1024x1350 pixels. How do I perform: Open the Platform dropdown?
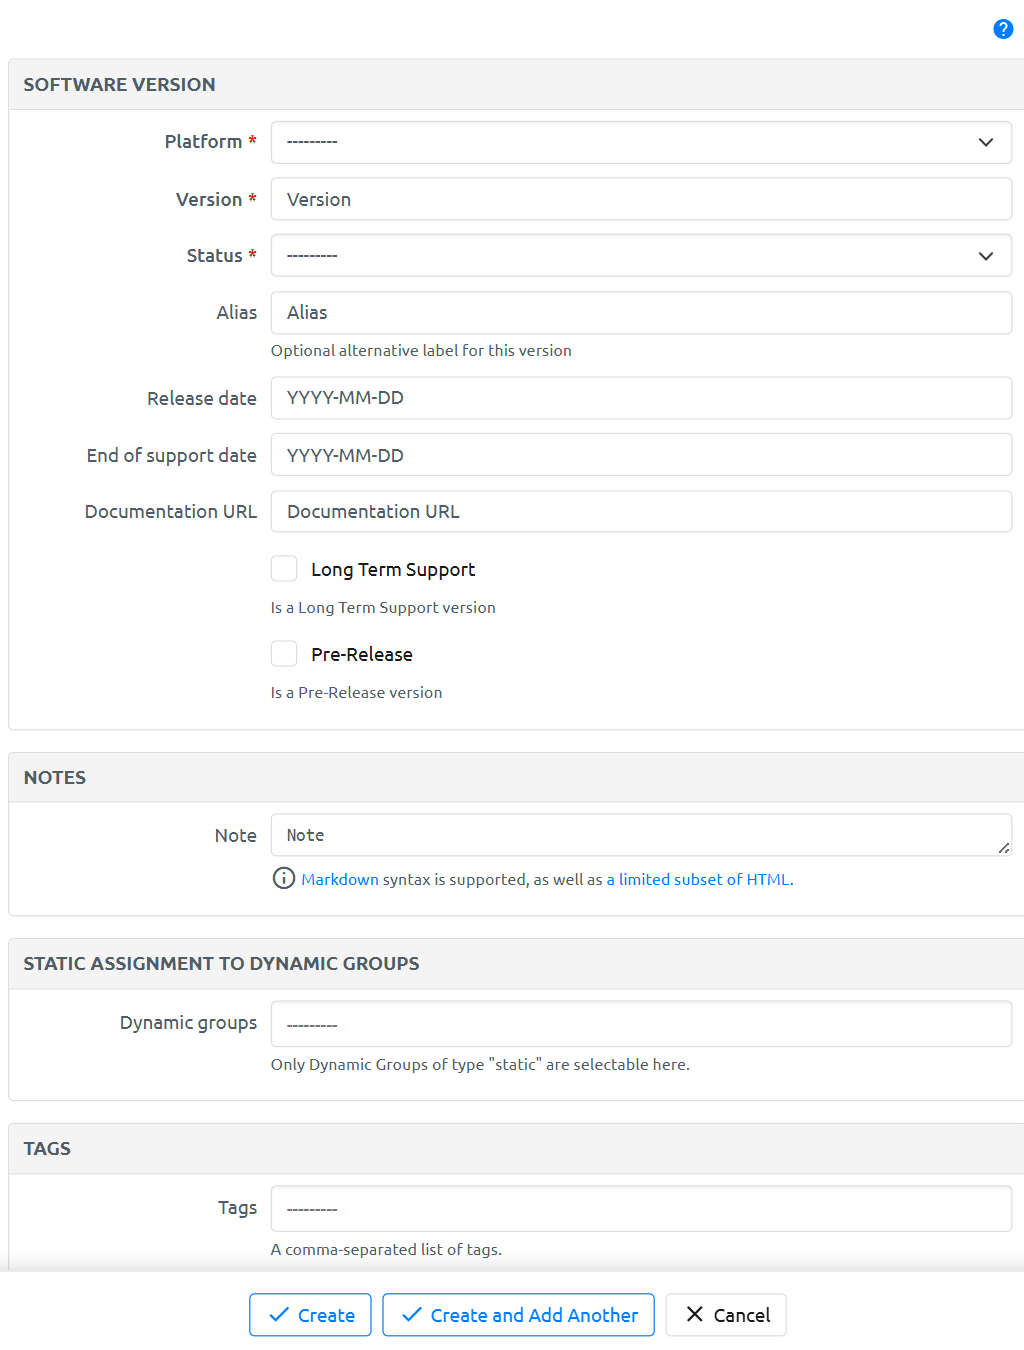(x=641, y=142)
